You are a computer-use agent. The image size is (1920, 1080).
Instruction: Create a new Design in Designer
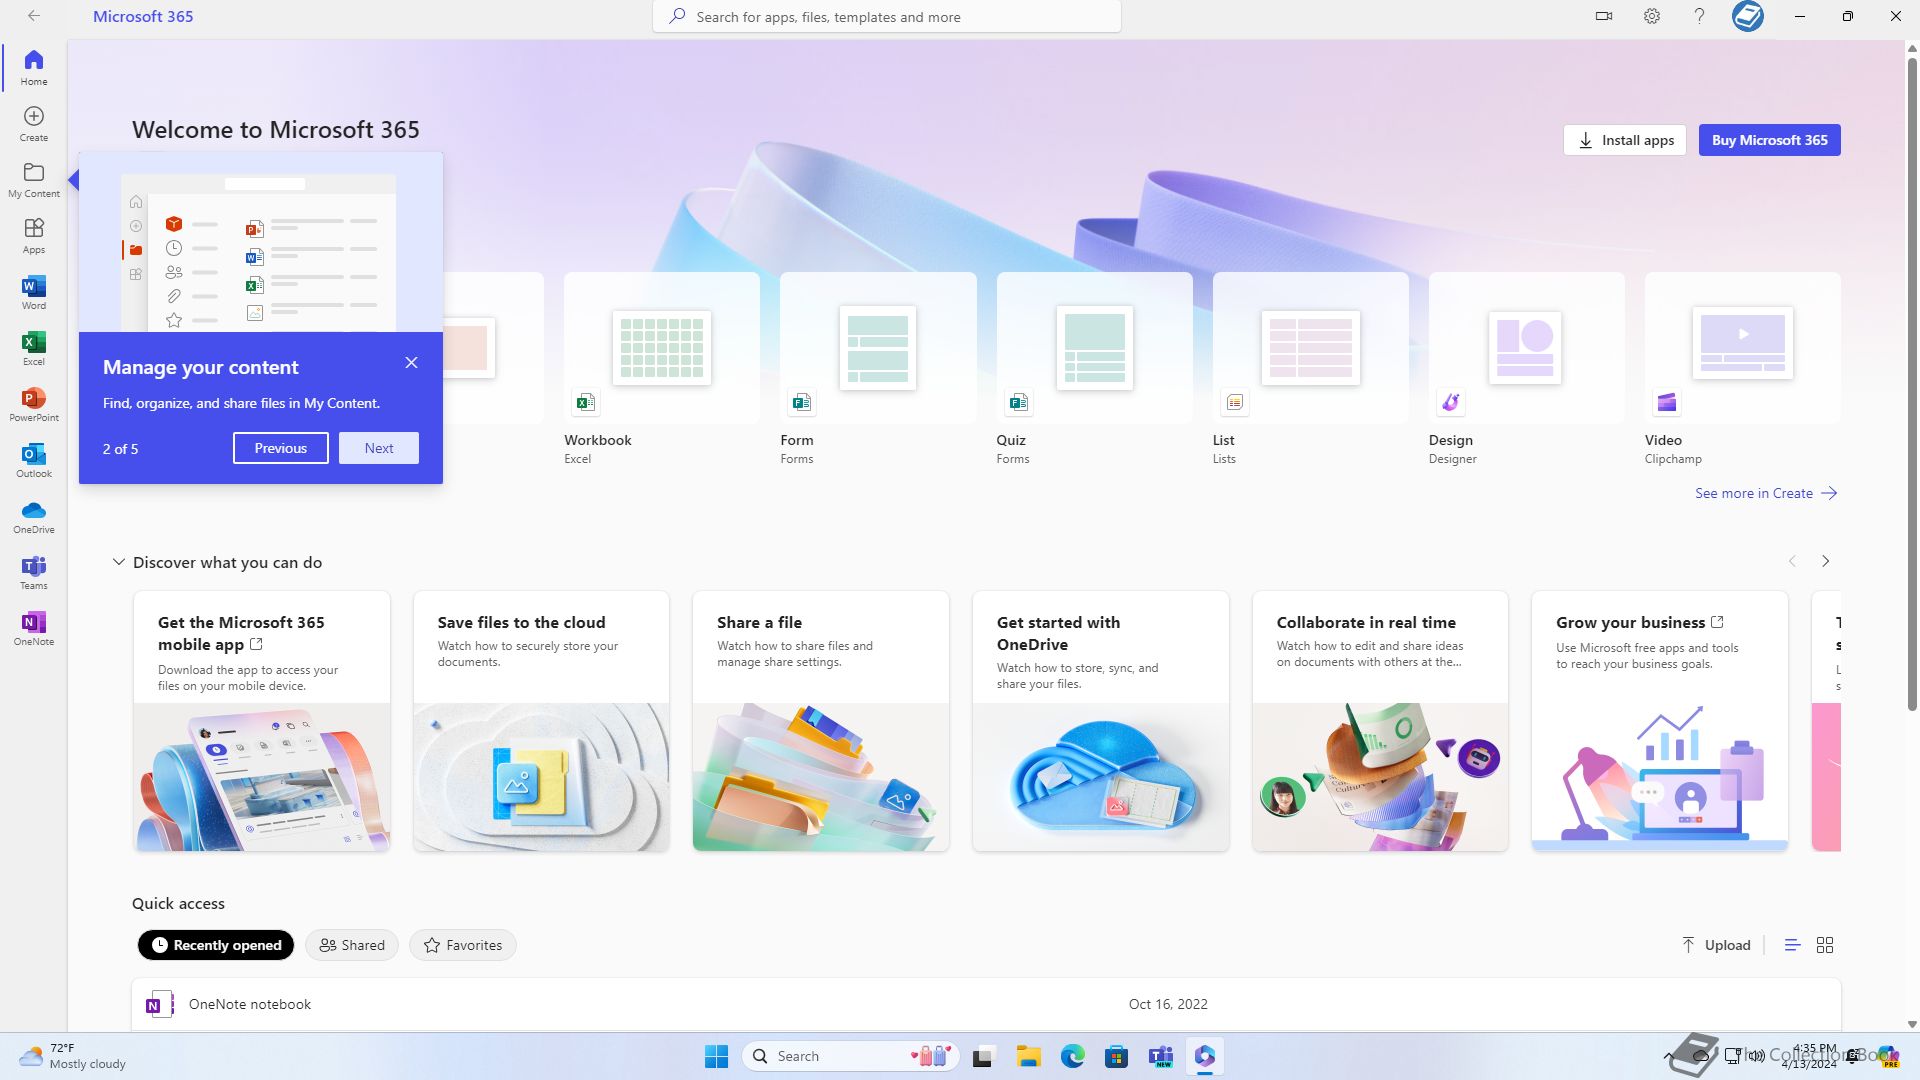[1526, 370]
